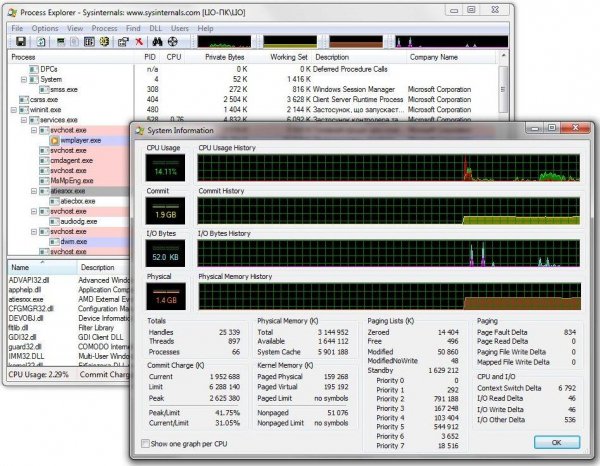Click the brown physical memory mini graph in toolbar

356,41
